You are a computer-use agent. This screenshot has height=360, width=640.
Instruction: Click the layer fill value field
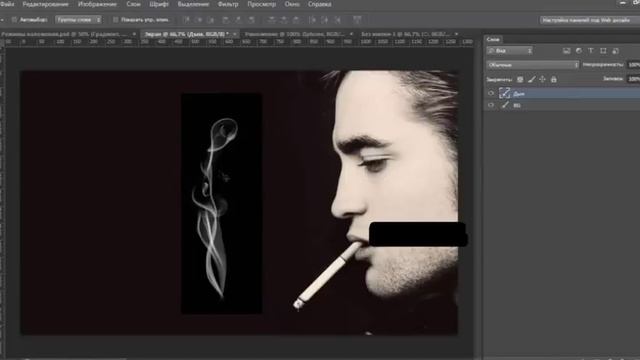(633, 79)
